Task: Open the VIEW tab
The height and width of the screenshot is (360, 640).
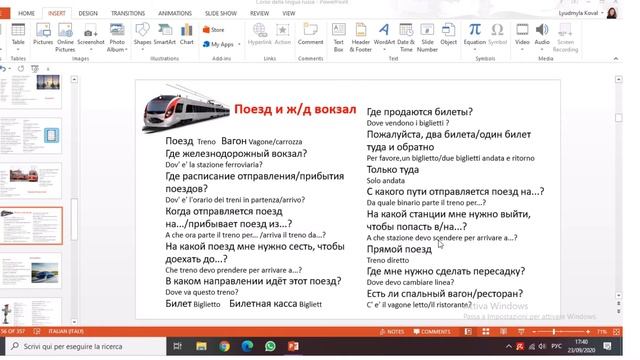Action: pos(289,13)
